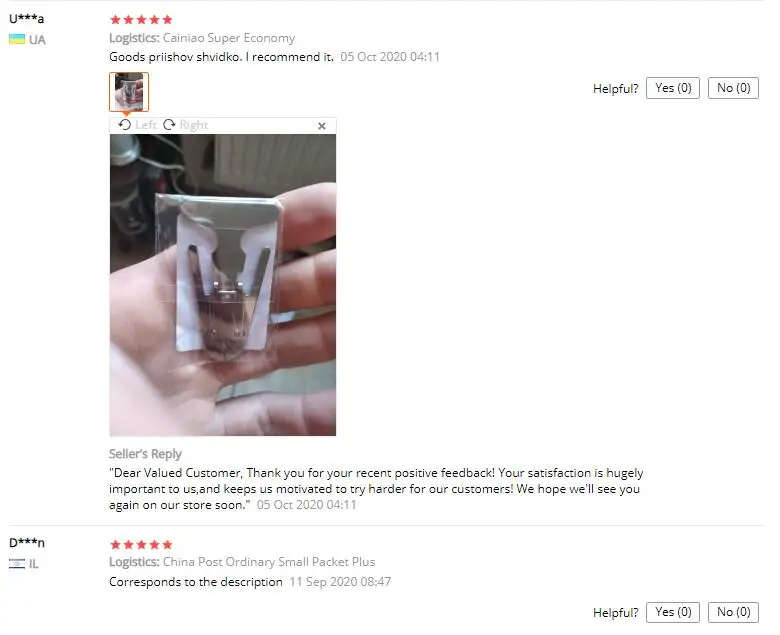
Task: Vote Yes (0) on D***n's review
Action: click(673, 612)
